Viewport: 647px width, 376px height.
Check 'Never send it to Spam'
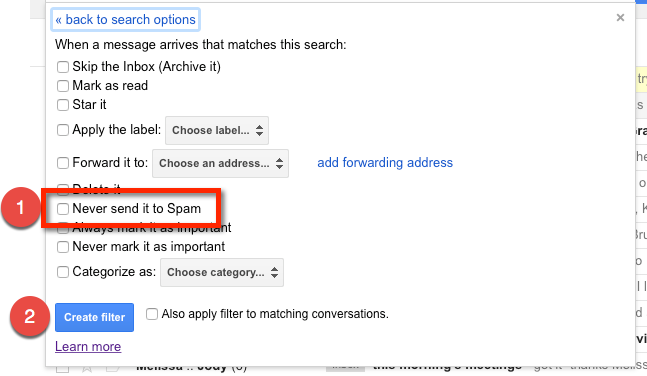[63, 209]
